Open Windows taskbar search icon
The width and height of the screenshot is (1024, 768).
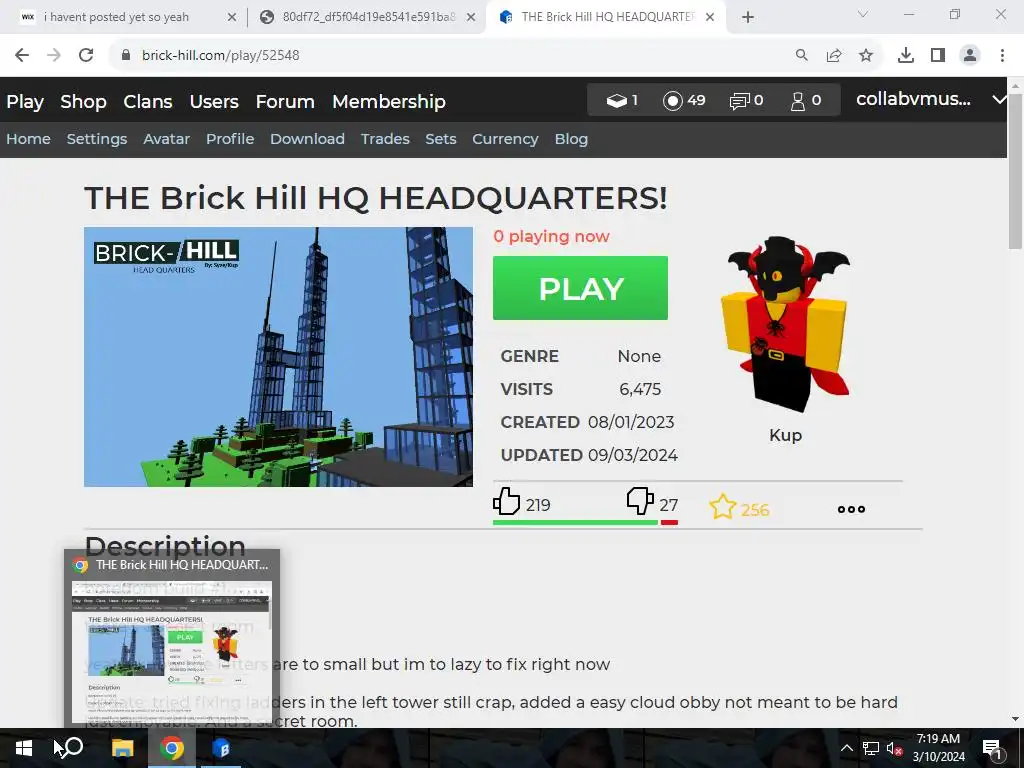tap(72, 747)
